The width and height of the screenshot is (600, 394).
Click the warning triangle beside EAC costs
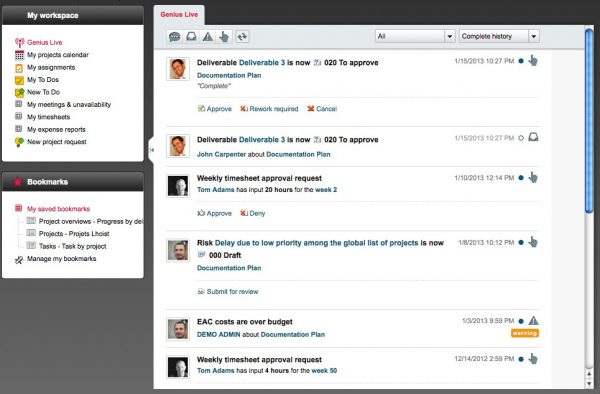coord(533,321)
